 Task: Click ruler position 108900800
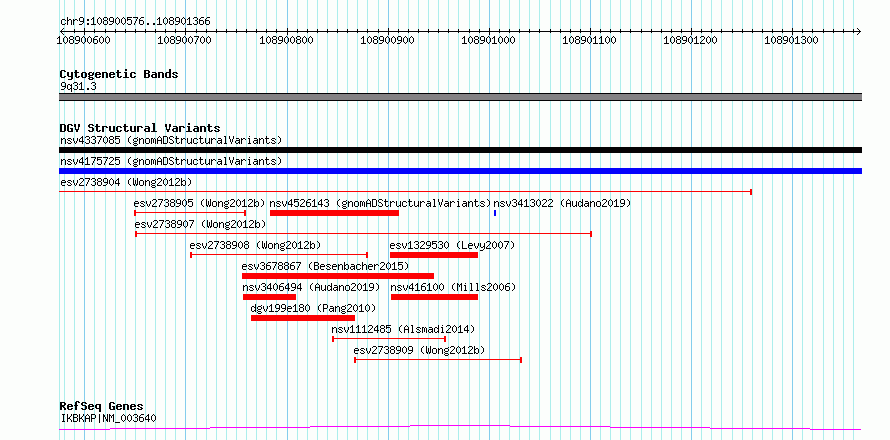coord(286,40)
